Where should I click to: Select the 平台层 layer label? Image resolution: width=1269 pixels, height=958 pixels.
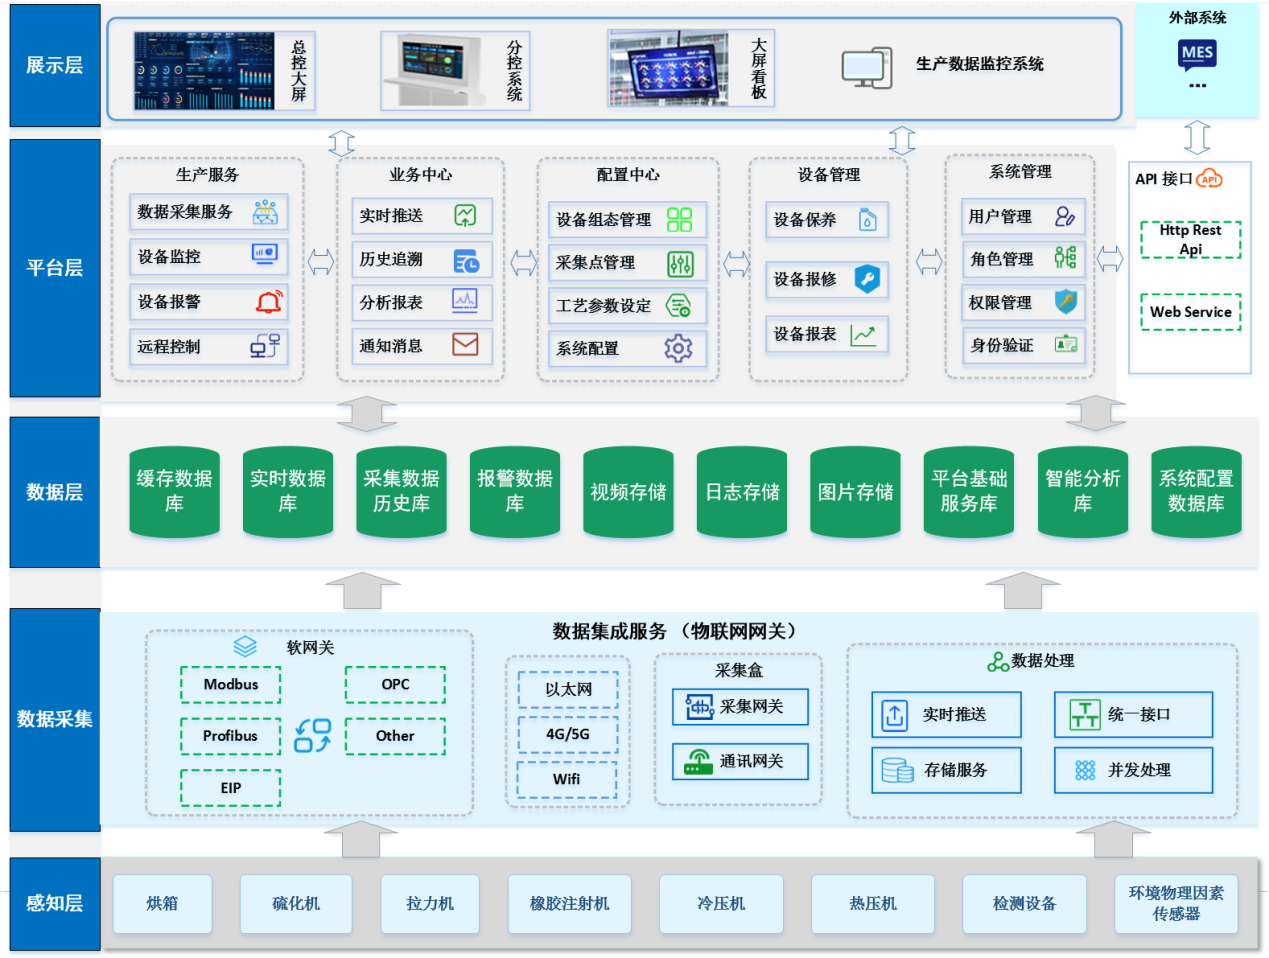coord(55,268)
